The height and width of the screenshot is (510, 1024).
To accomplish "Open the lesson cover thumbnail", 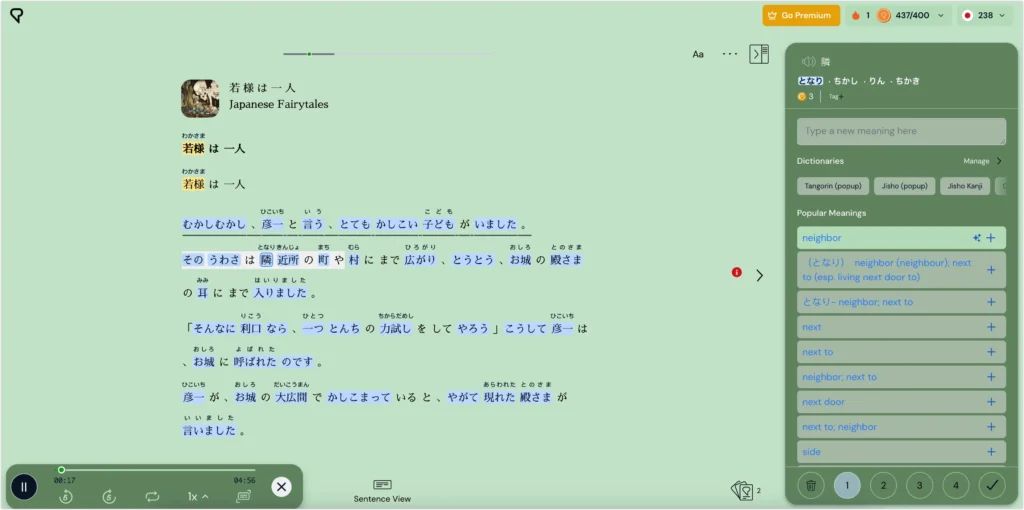I will click(200, 99).
